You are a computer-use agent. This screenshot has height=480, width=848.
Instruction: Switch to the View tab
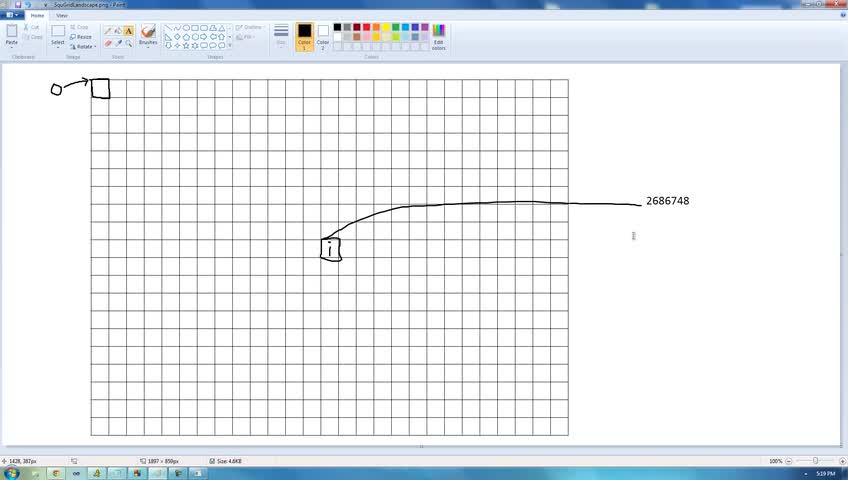(x=62, y=16)
